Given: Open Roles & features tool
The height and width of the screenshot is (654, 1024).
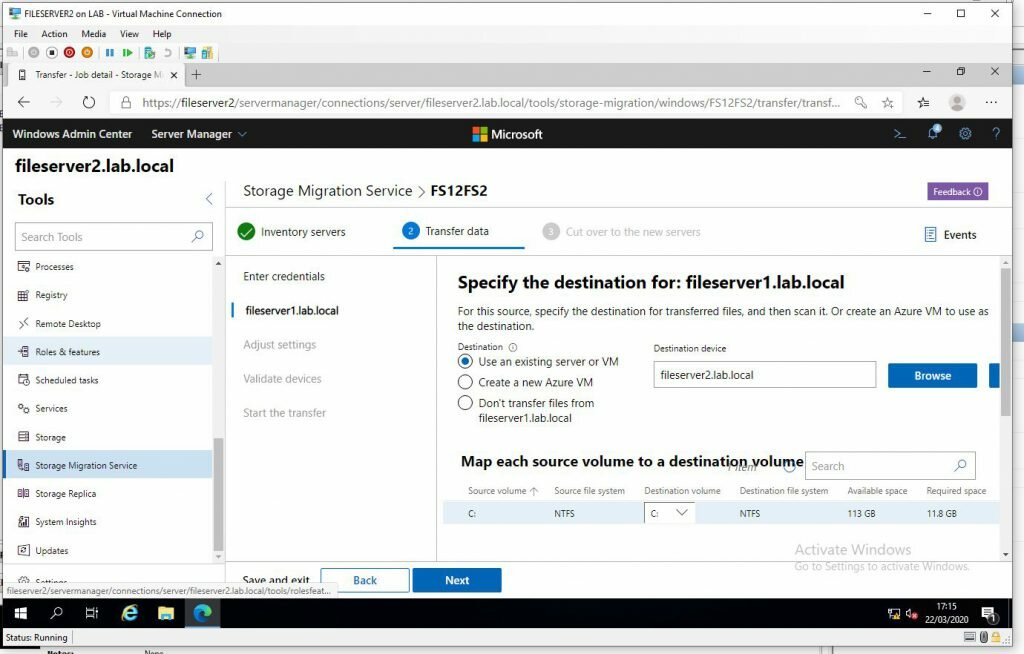Looking at the screenshot, I should click(108, 352).
